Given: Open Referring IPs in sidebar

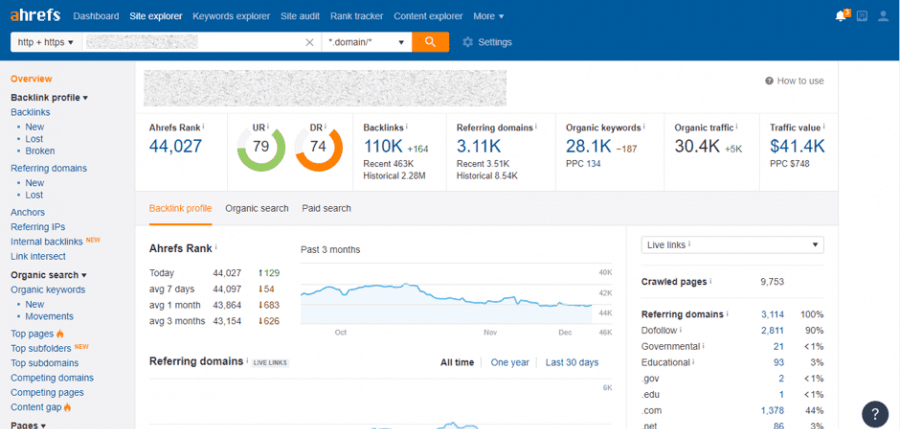Looking at the screenshot, I should pos(38,227).
